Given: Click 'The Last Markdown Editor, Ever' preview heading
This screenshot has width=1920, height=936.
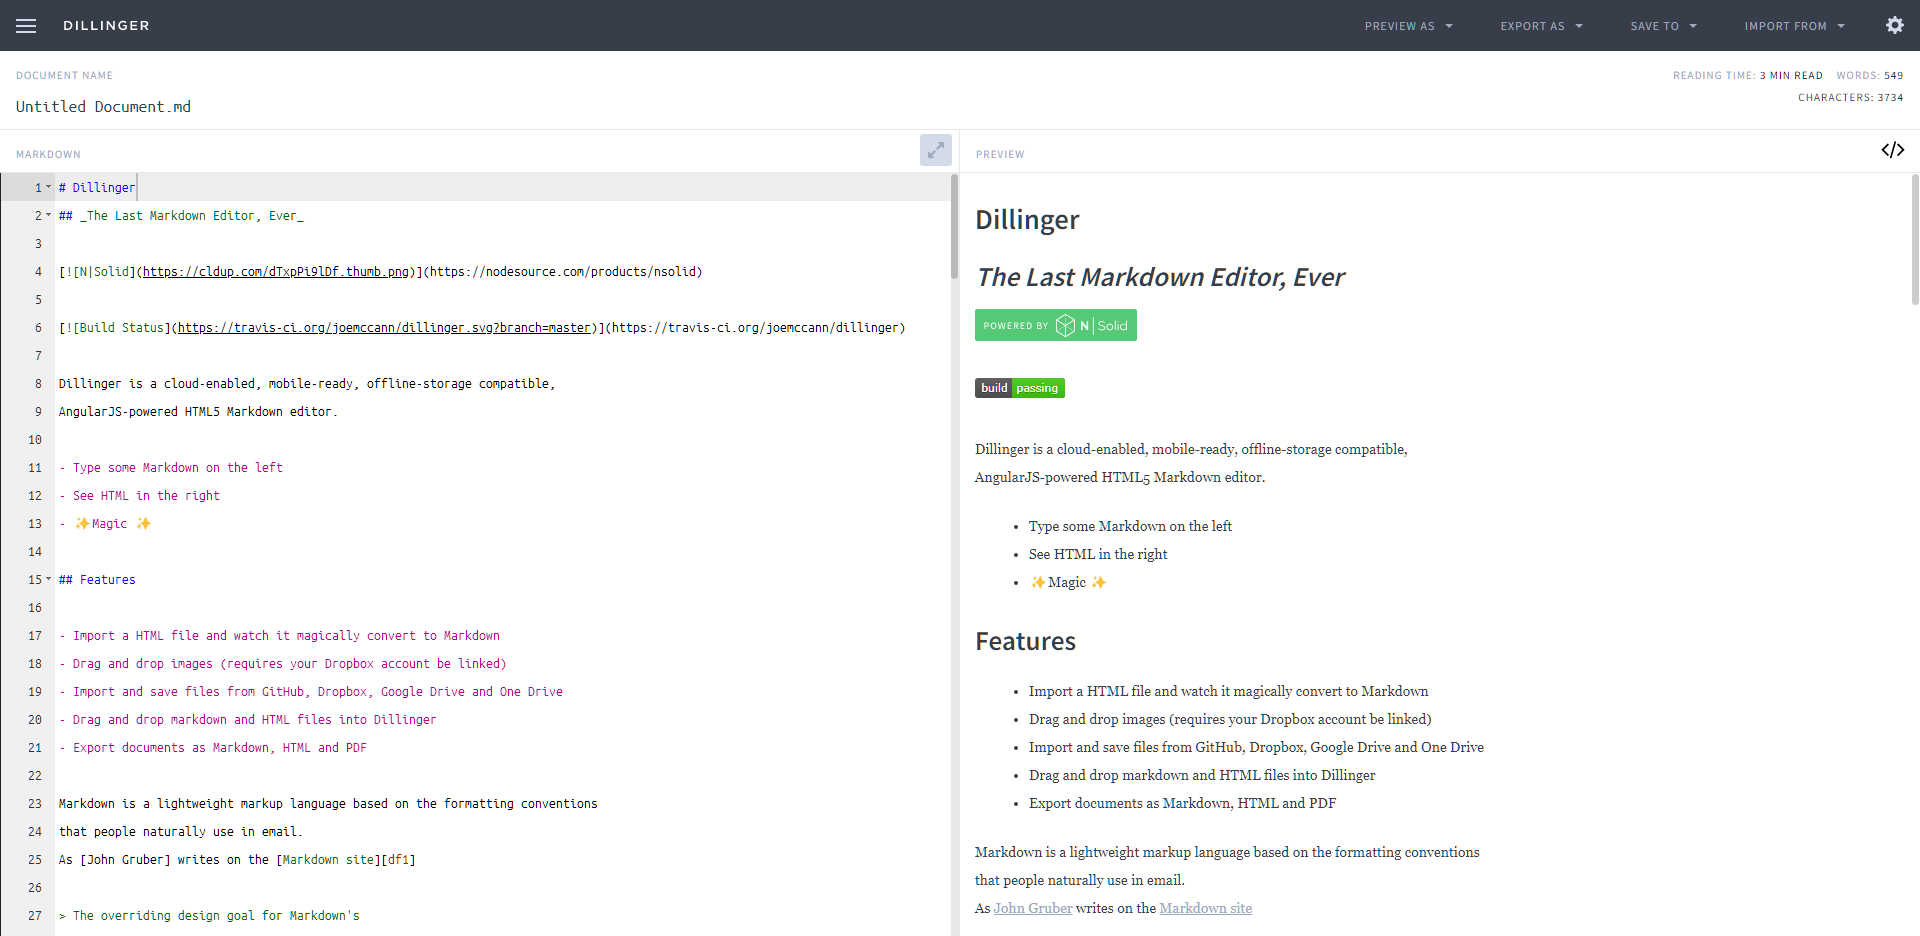Looking at the screenshot, I should click(1160, 277).
